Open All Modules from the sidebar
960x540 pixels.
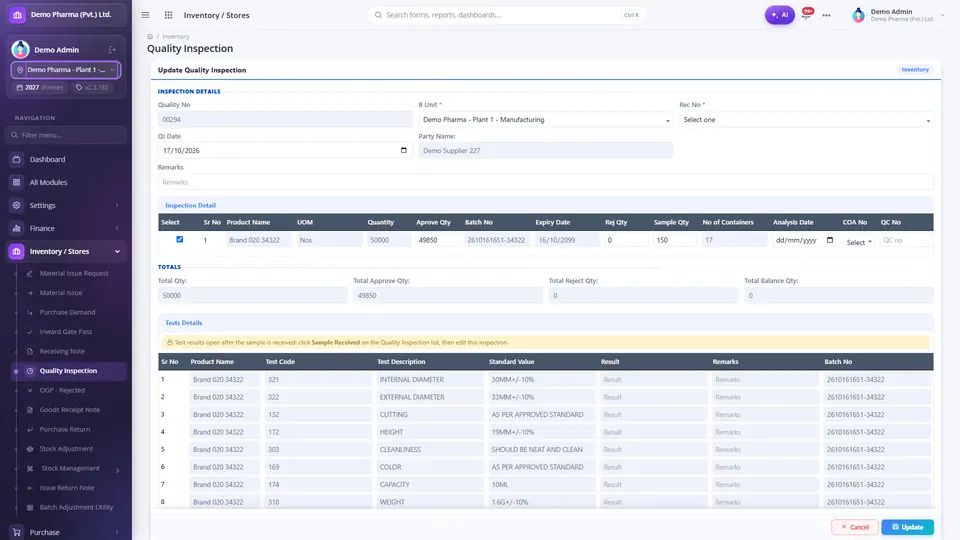pyautogui.click(x=66, y=182)
